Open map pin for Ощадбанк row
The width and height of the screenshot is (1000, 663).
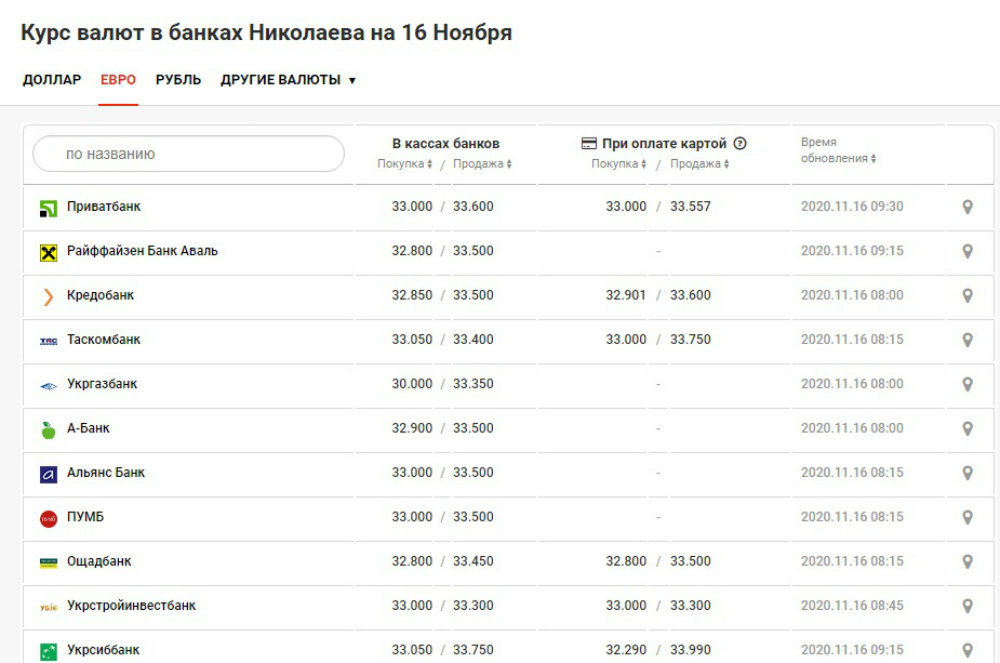(967, 562)
